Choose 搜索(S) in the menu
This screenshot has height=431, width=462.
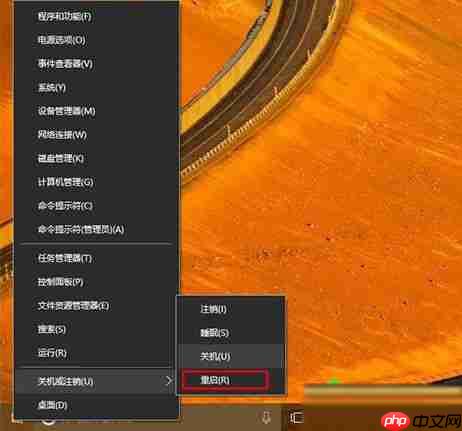pos(97,329)
